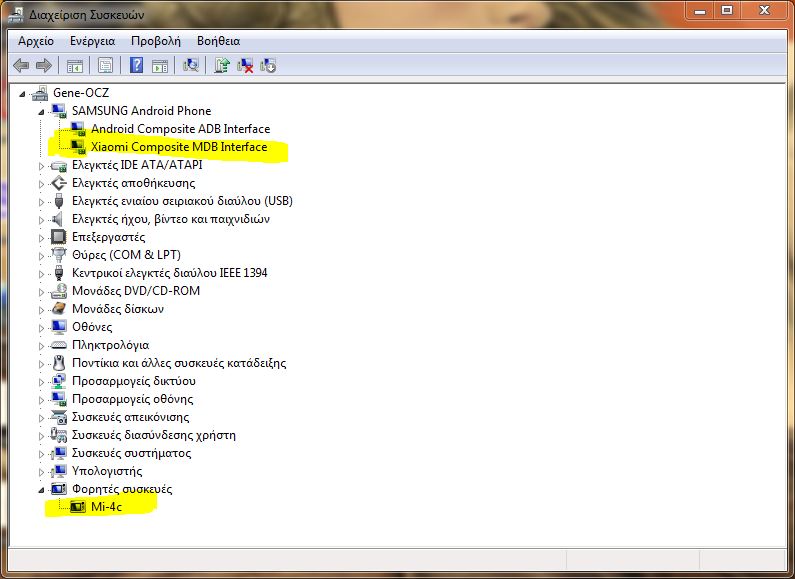Open the Ενέργεια menu

point(93,41)
